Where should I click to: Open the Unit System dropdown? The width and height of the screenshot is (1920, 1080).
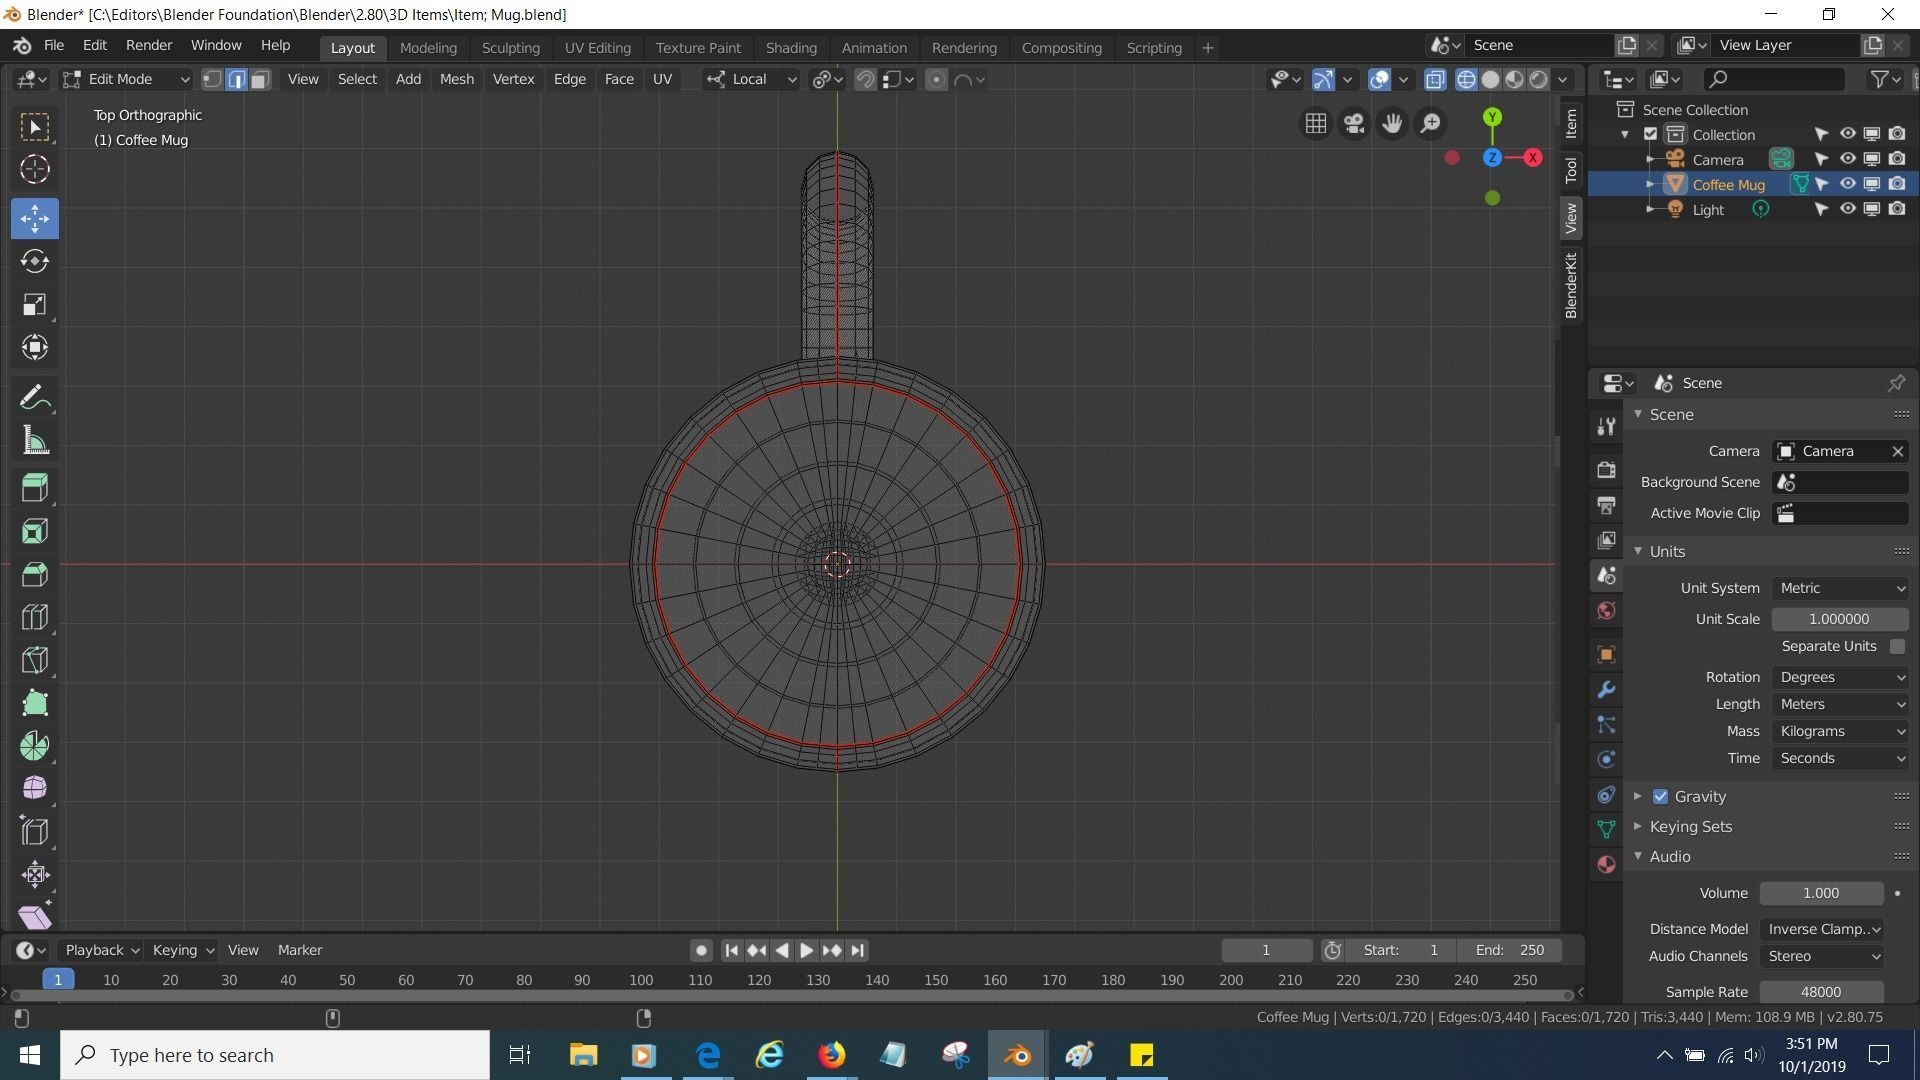click(x=1840, y=589)
